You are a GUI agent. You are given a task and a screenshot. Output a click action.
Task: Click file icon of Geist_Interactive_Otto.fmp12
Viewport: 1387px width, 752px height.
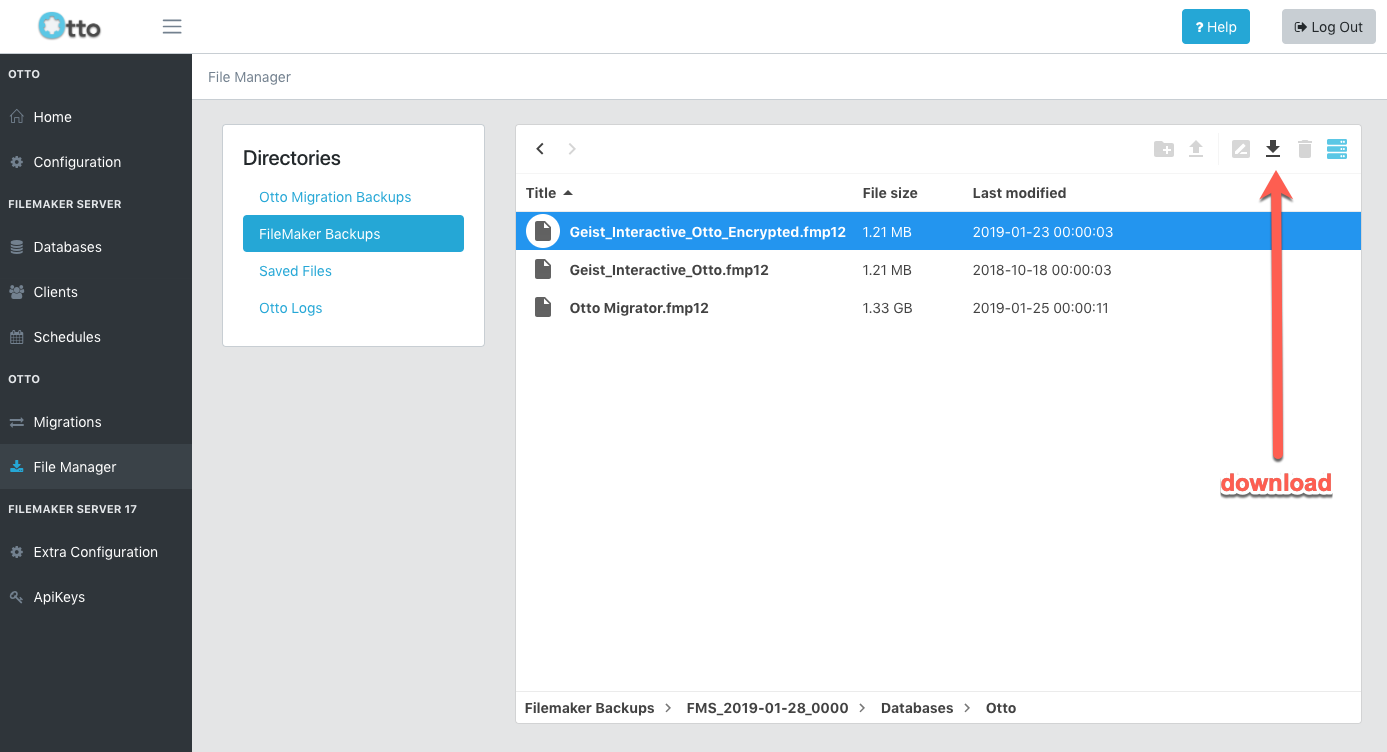tap(543, 270)
